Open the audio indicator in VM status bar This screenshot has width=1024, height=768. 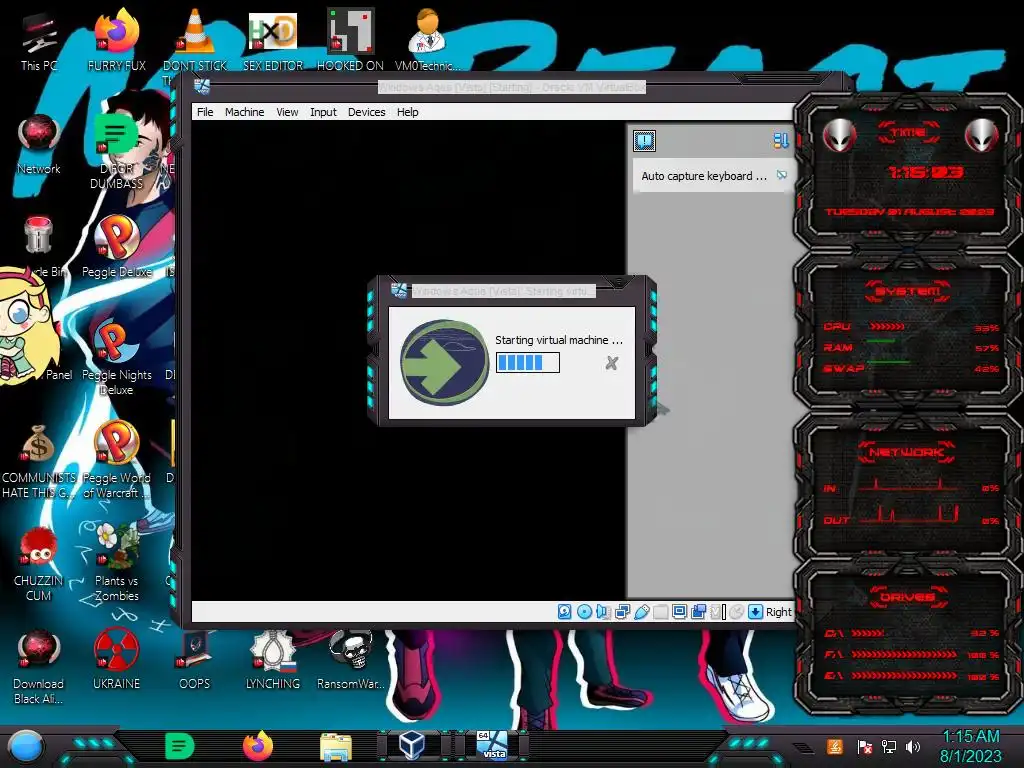[603, 611]
